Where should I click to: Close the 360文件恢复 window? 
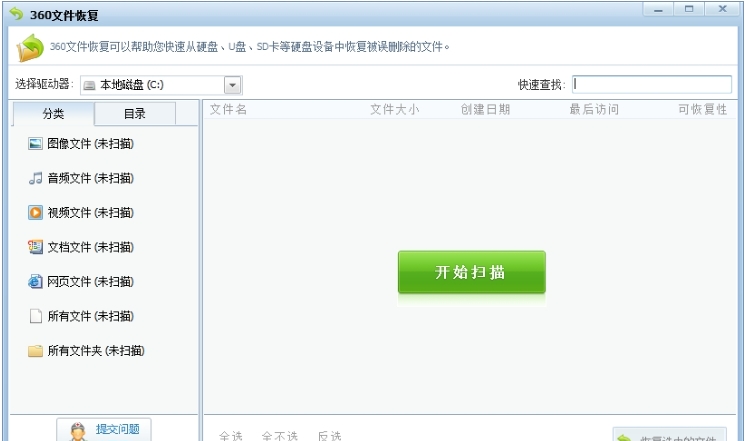pyautogui.click(x=722, y=9)
